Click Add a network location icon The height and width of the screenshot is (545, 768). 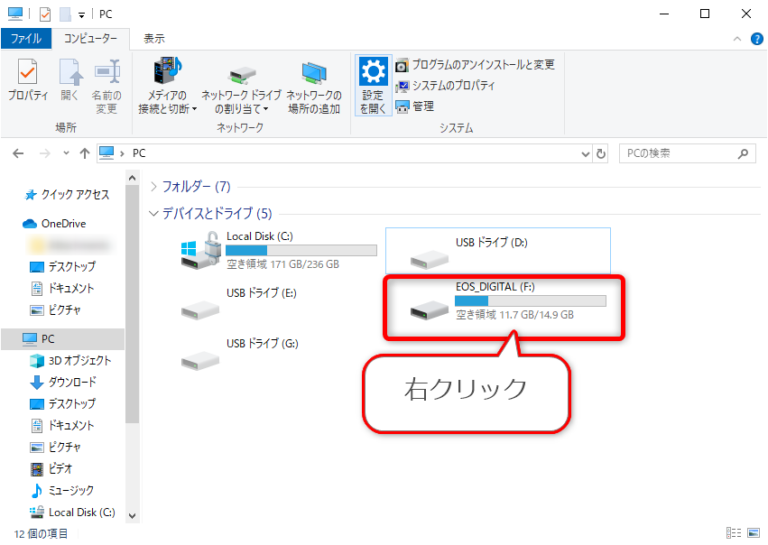(314, 87)
